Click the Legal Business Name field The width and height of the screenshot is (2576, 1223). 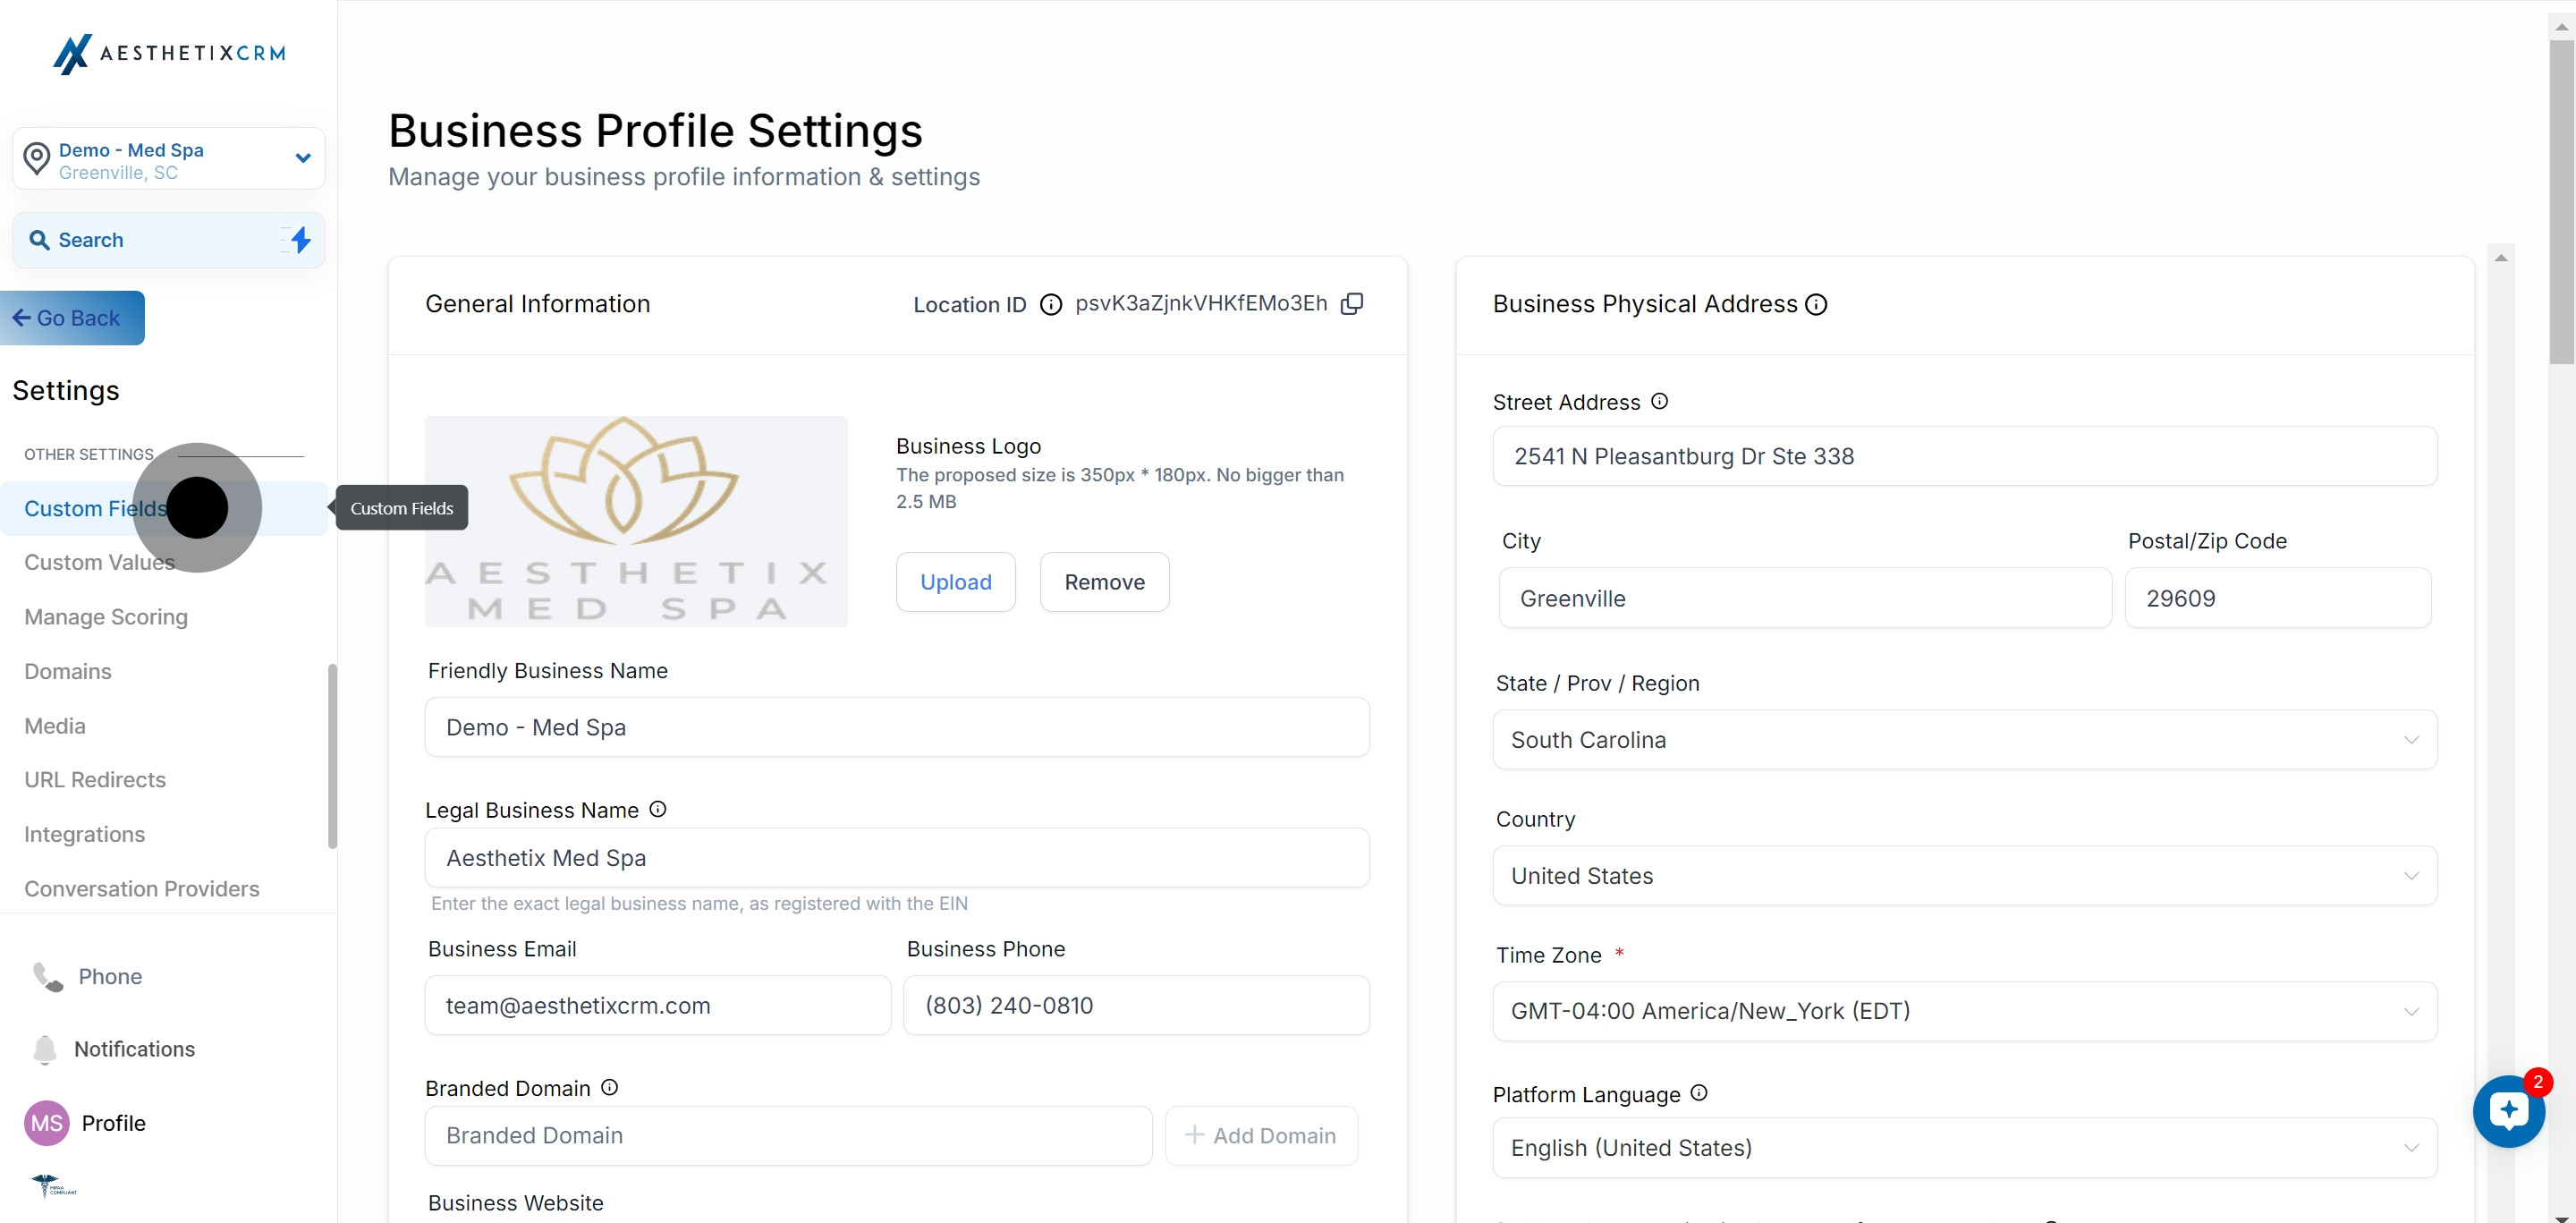pos(897,858)
